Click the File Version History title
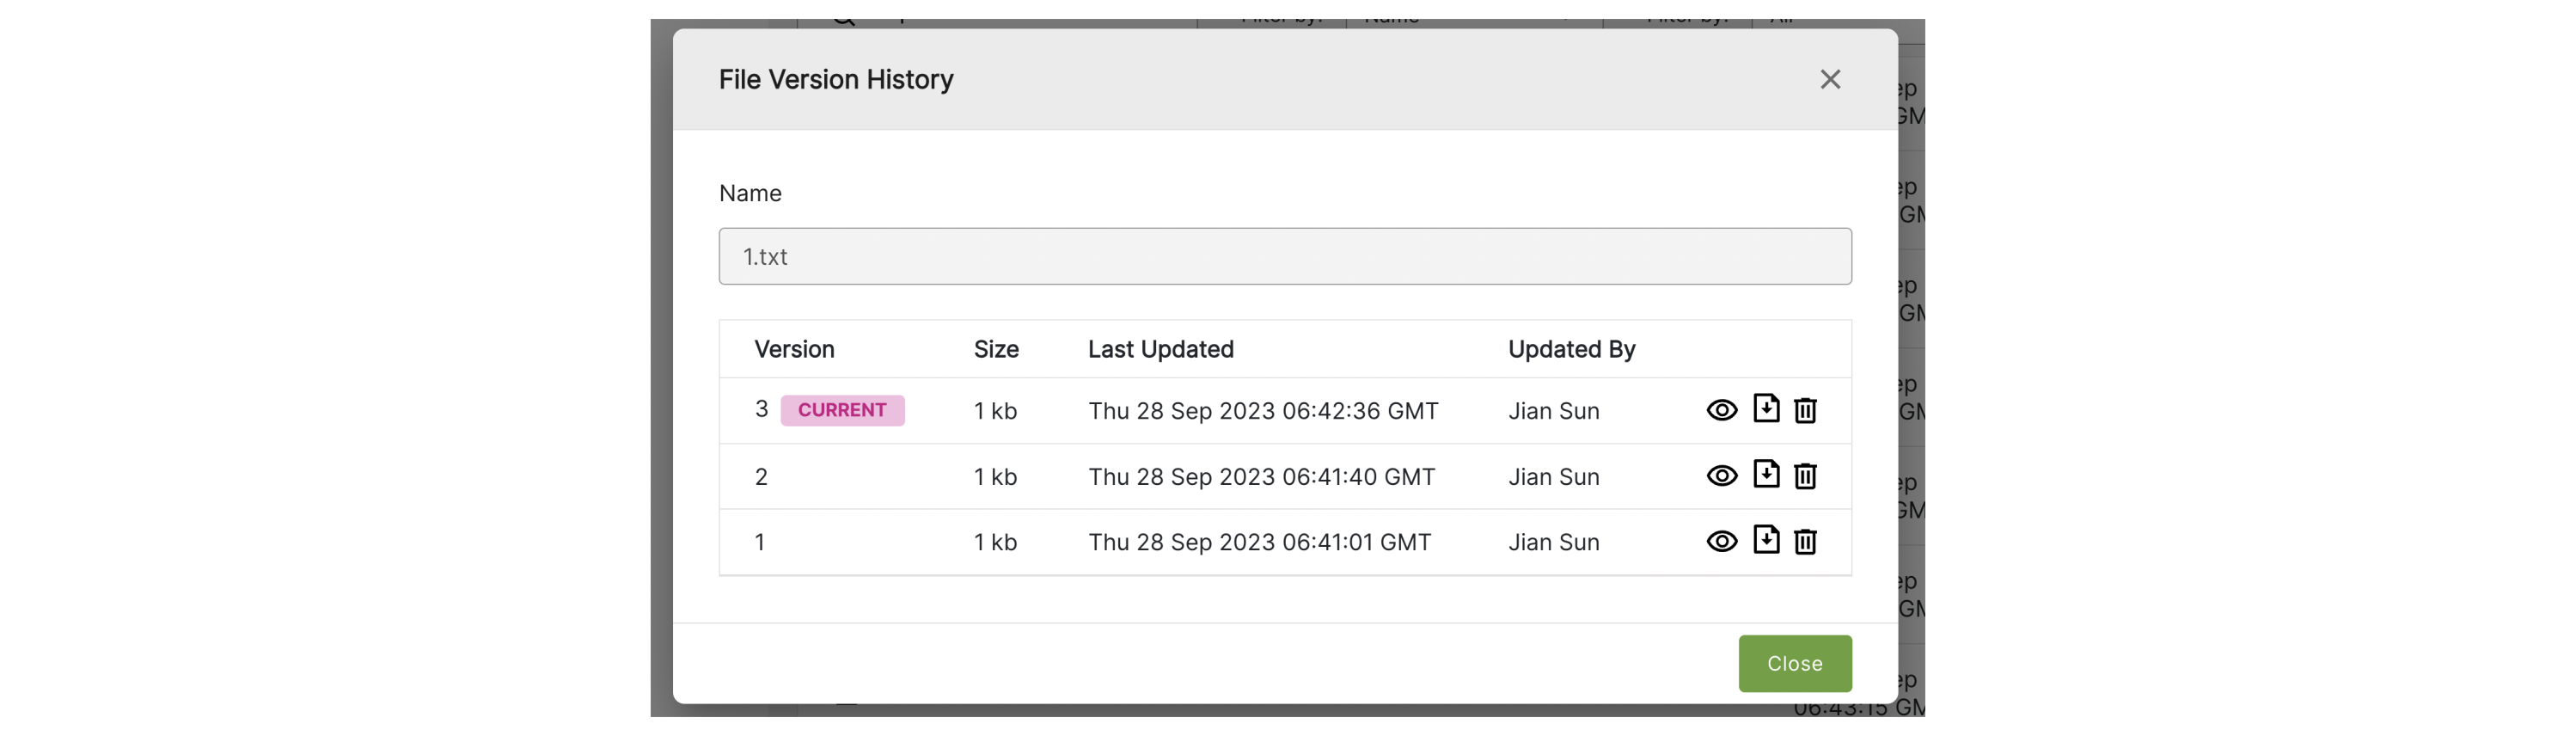The width and height of the screenshot is (2576, 736). pos(836,79)
